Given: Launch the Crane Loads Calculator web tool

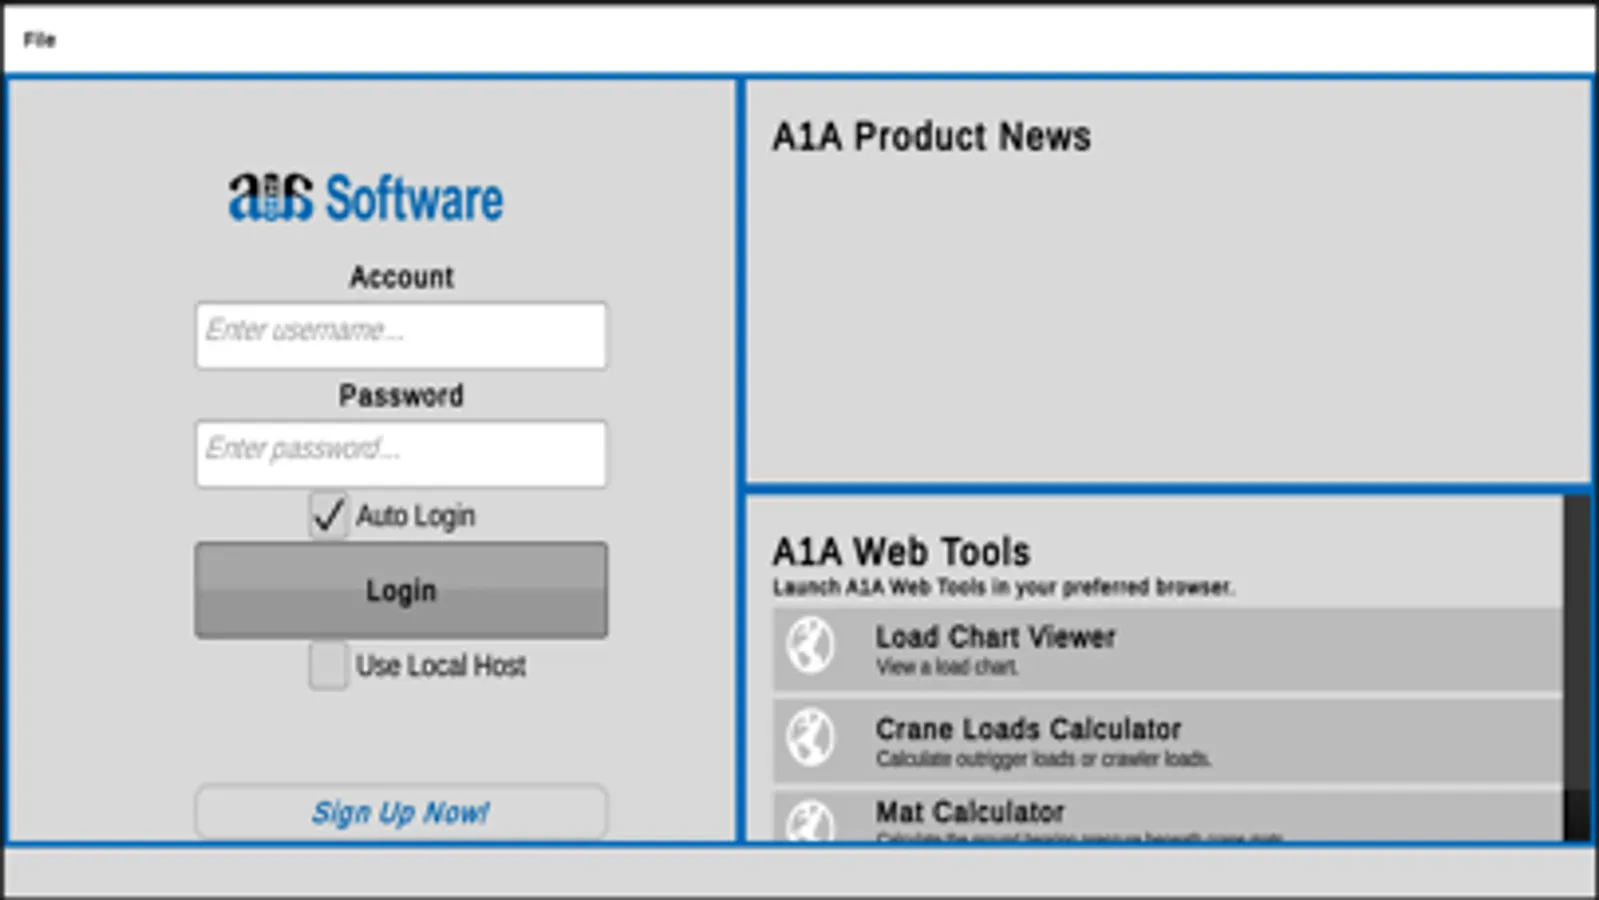Looking at the screenshot, I should click(1167, 741).
